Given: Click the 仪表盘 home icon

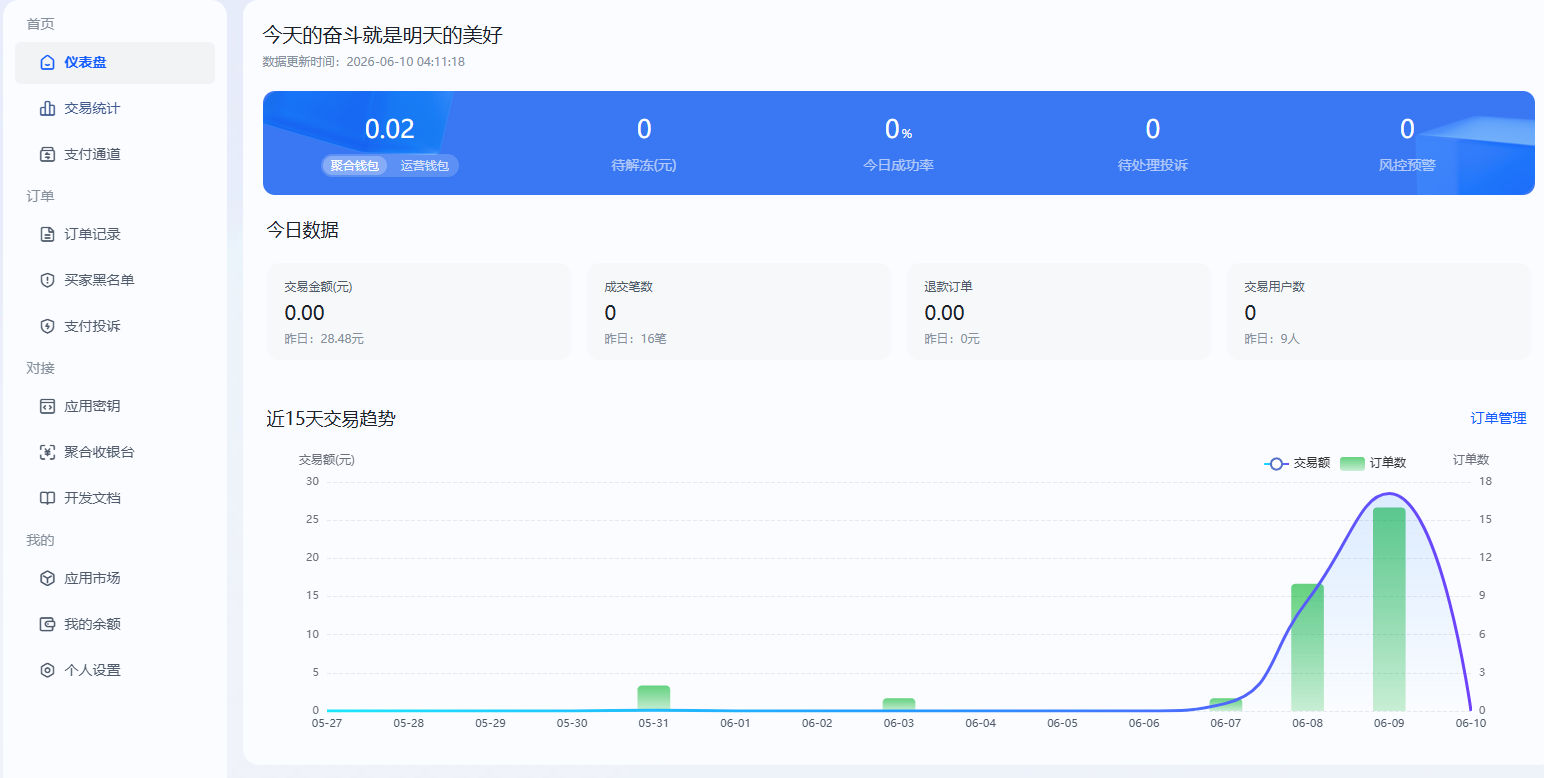Looking at the screenshot, I should 47,62.
